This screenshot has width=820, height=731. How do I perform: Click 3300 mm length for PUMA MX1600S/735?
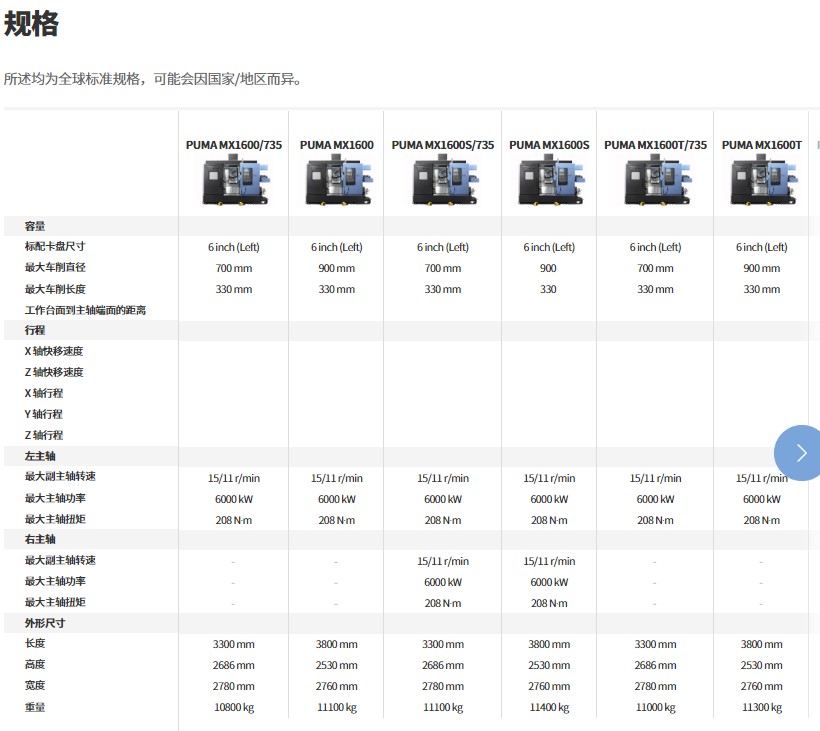point(443,644)
